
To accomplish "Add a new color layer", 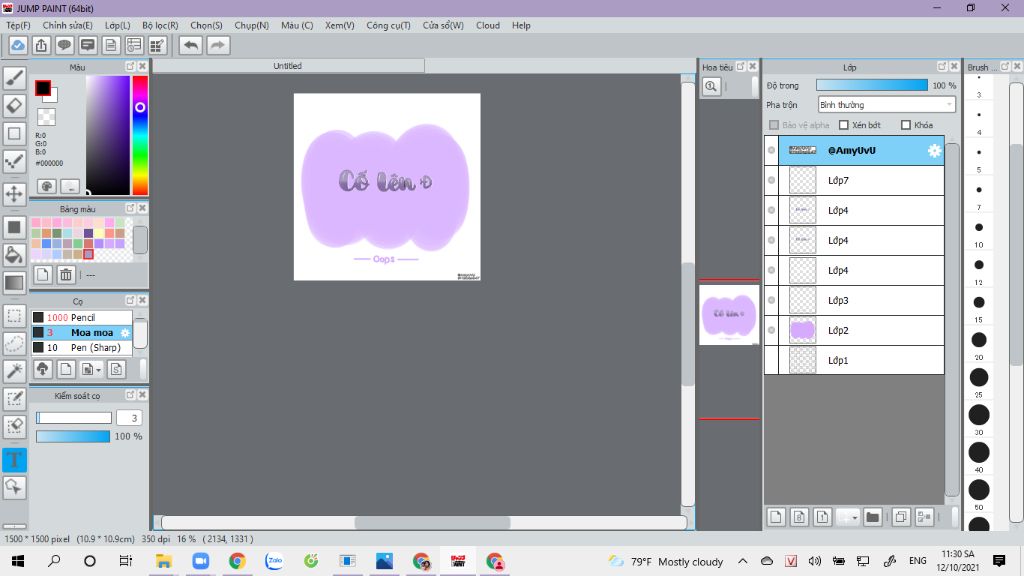I will click(776, 517).
